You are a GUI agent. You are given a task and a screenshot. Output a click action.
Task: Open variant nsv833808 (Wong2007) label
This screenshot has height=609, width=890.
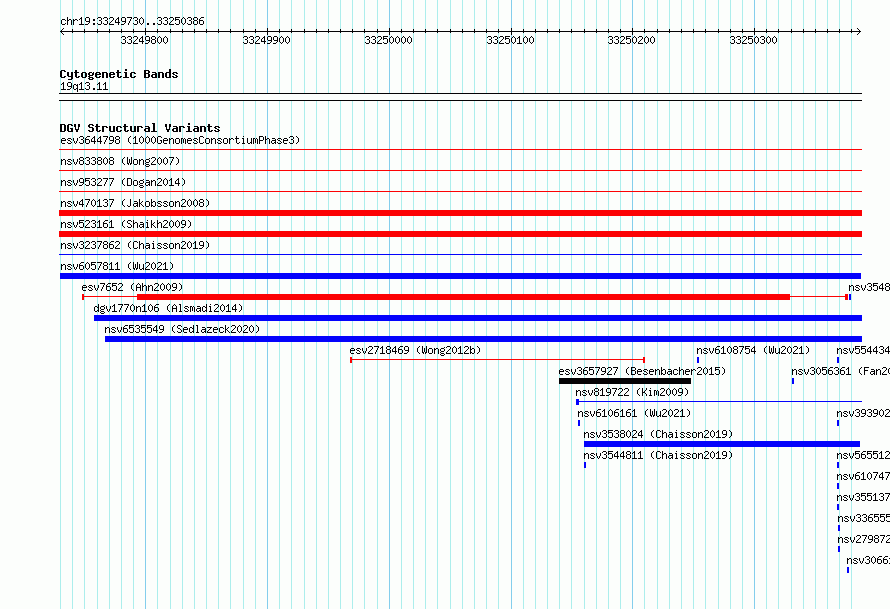point(120,161)
